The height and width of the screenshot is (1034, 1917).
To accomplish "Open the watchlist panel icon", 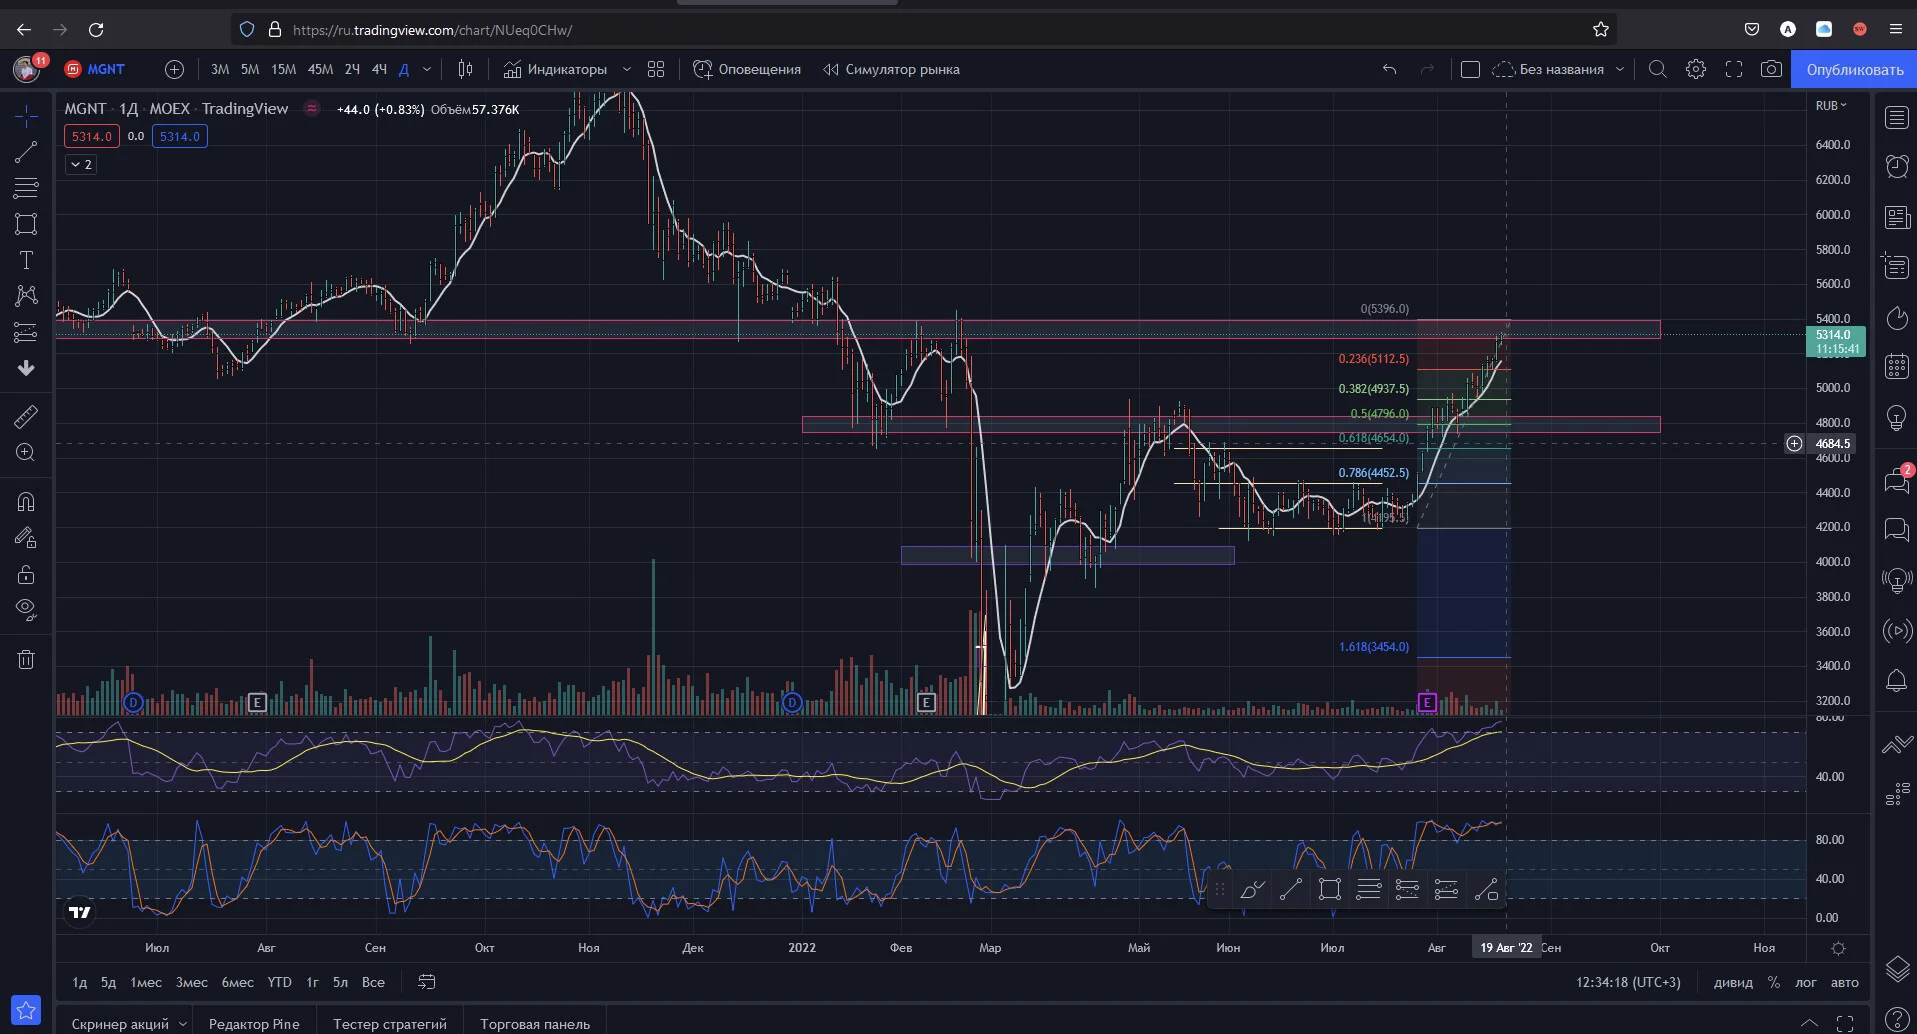I will click(1897, 117).
